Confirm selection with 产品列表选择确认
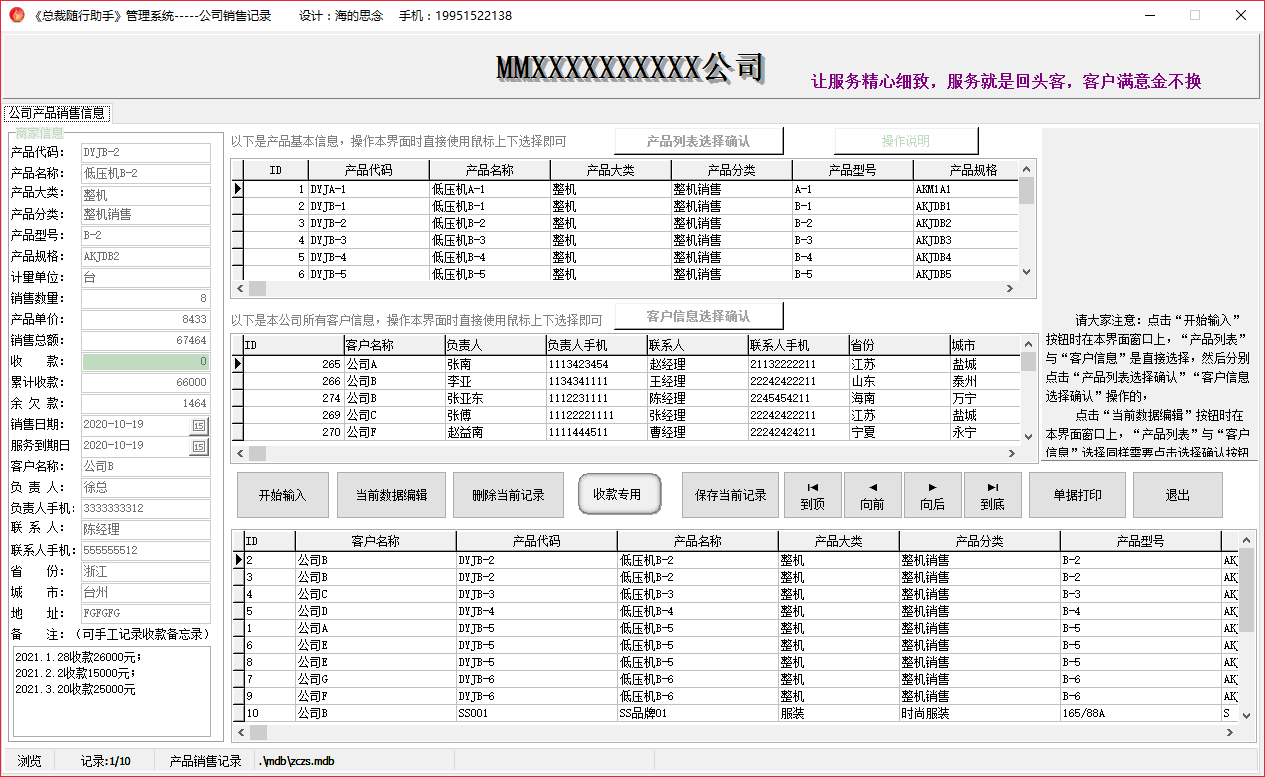The width and height of the screenshot is (1265, 777). coord(698,141)
